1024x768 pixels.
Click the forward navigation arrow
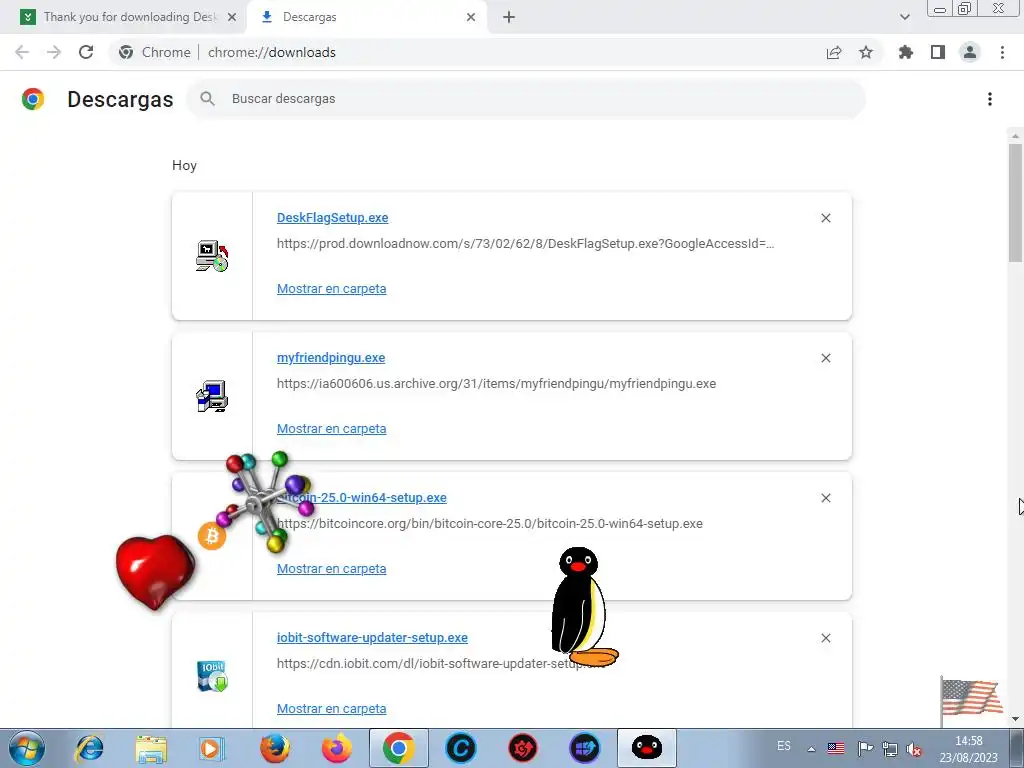pyautogui.click(x=54, y=52)
